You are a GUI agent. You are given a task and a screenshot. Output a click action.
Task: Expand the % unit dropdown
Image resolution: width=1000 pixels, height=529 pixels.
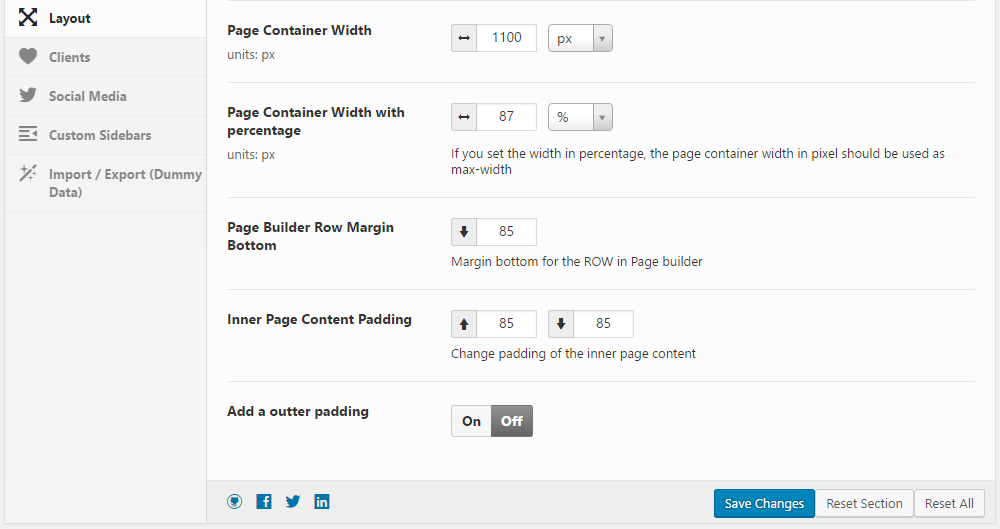580,117
